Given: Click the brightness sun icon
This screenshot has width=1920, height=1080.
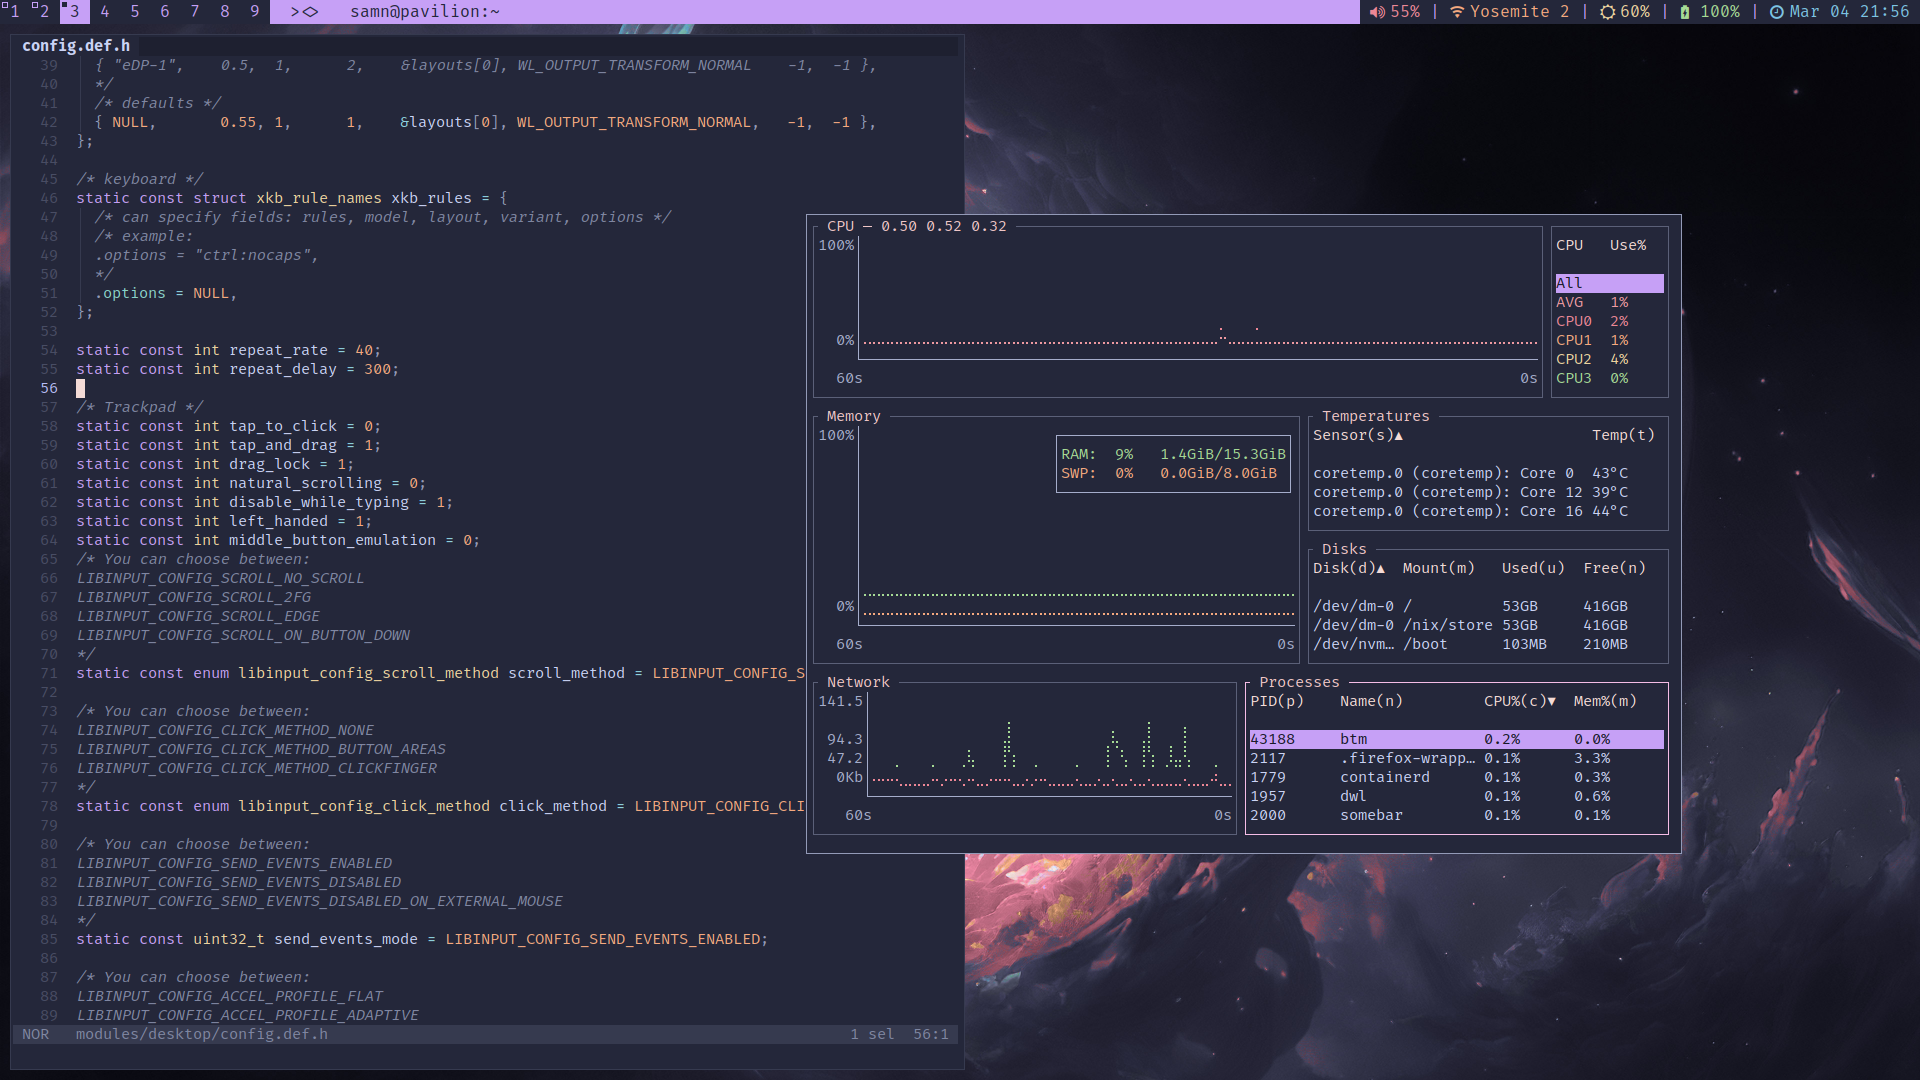Looking at the screenshot, I should (1607, 12).
